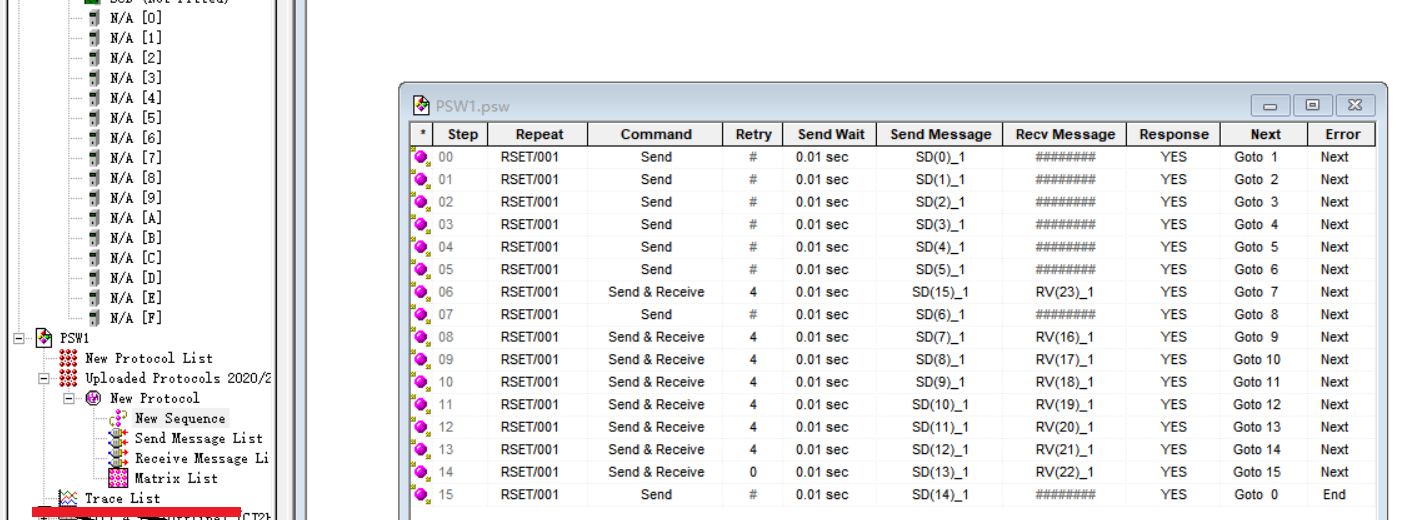Click the Send Message List icon
Viewport: 1403px width, 520px height.
tap(119, 438)
